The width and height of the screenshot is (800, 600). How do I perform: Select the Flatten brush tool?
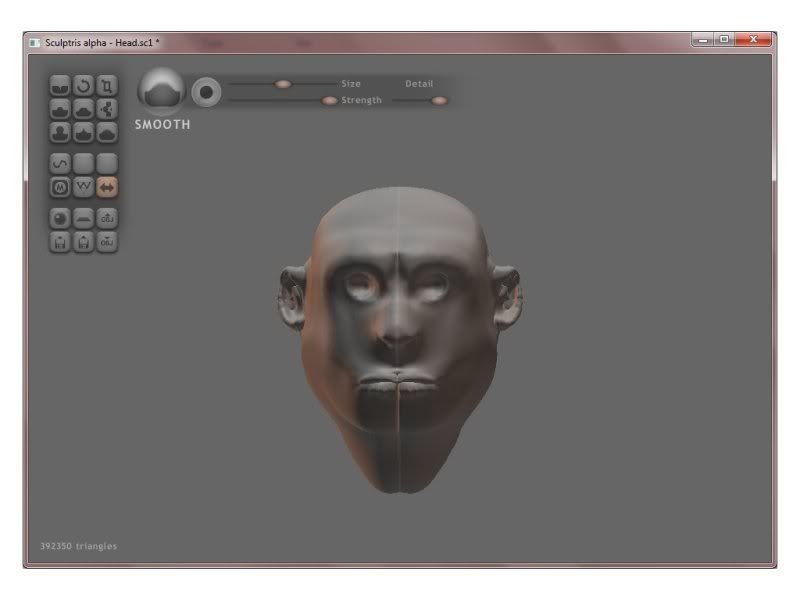pos(83,109)
